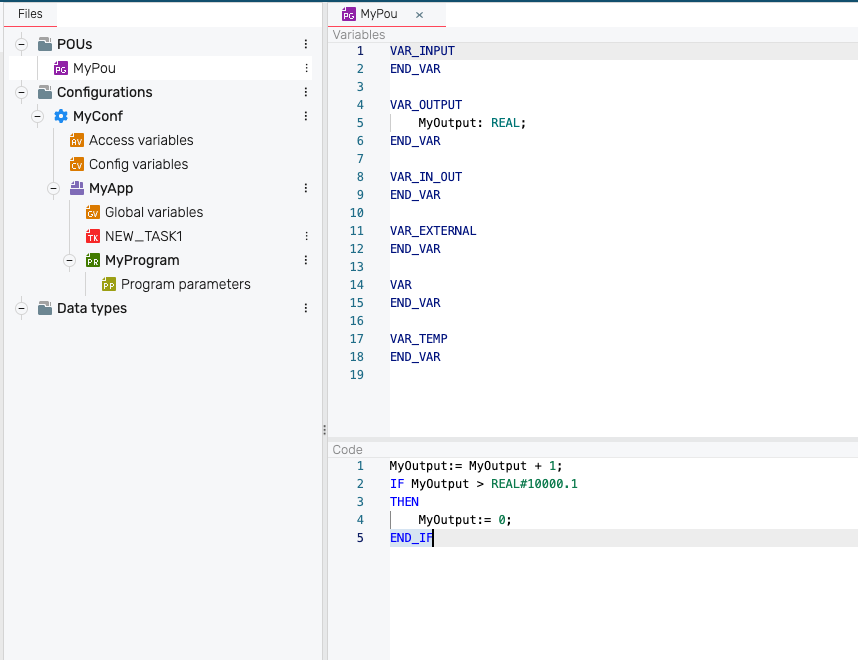Close the MyPou editor tab
The image size is (858, 660).
pyautogui.click(x=420, y=15)
